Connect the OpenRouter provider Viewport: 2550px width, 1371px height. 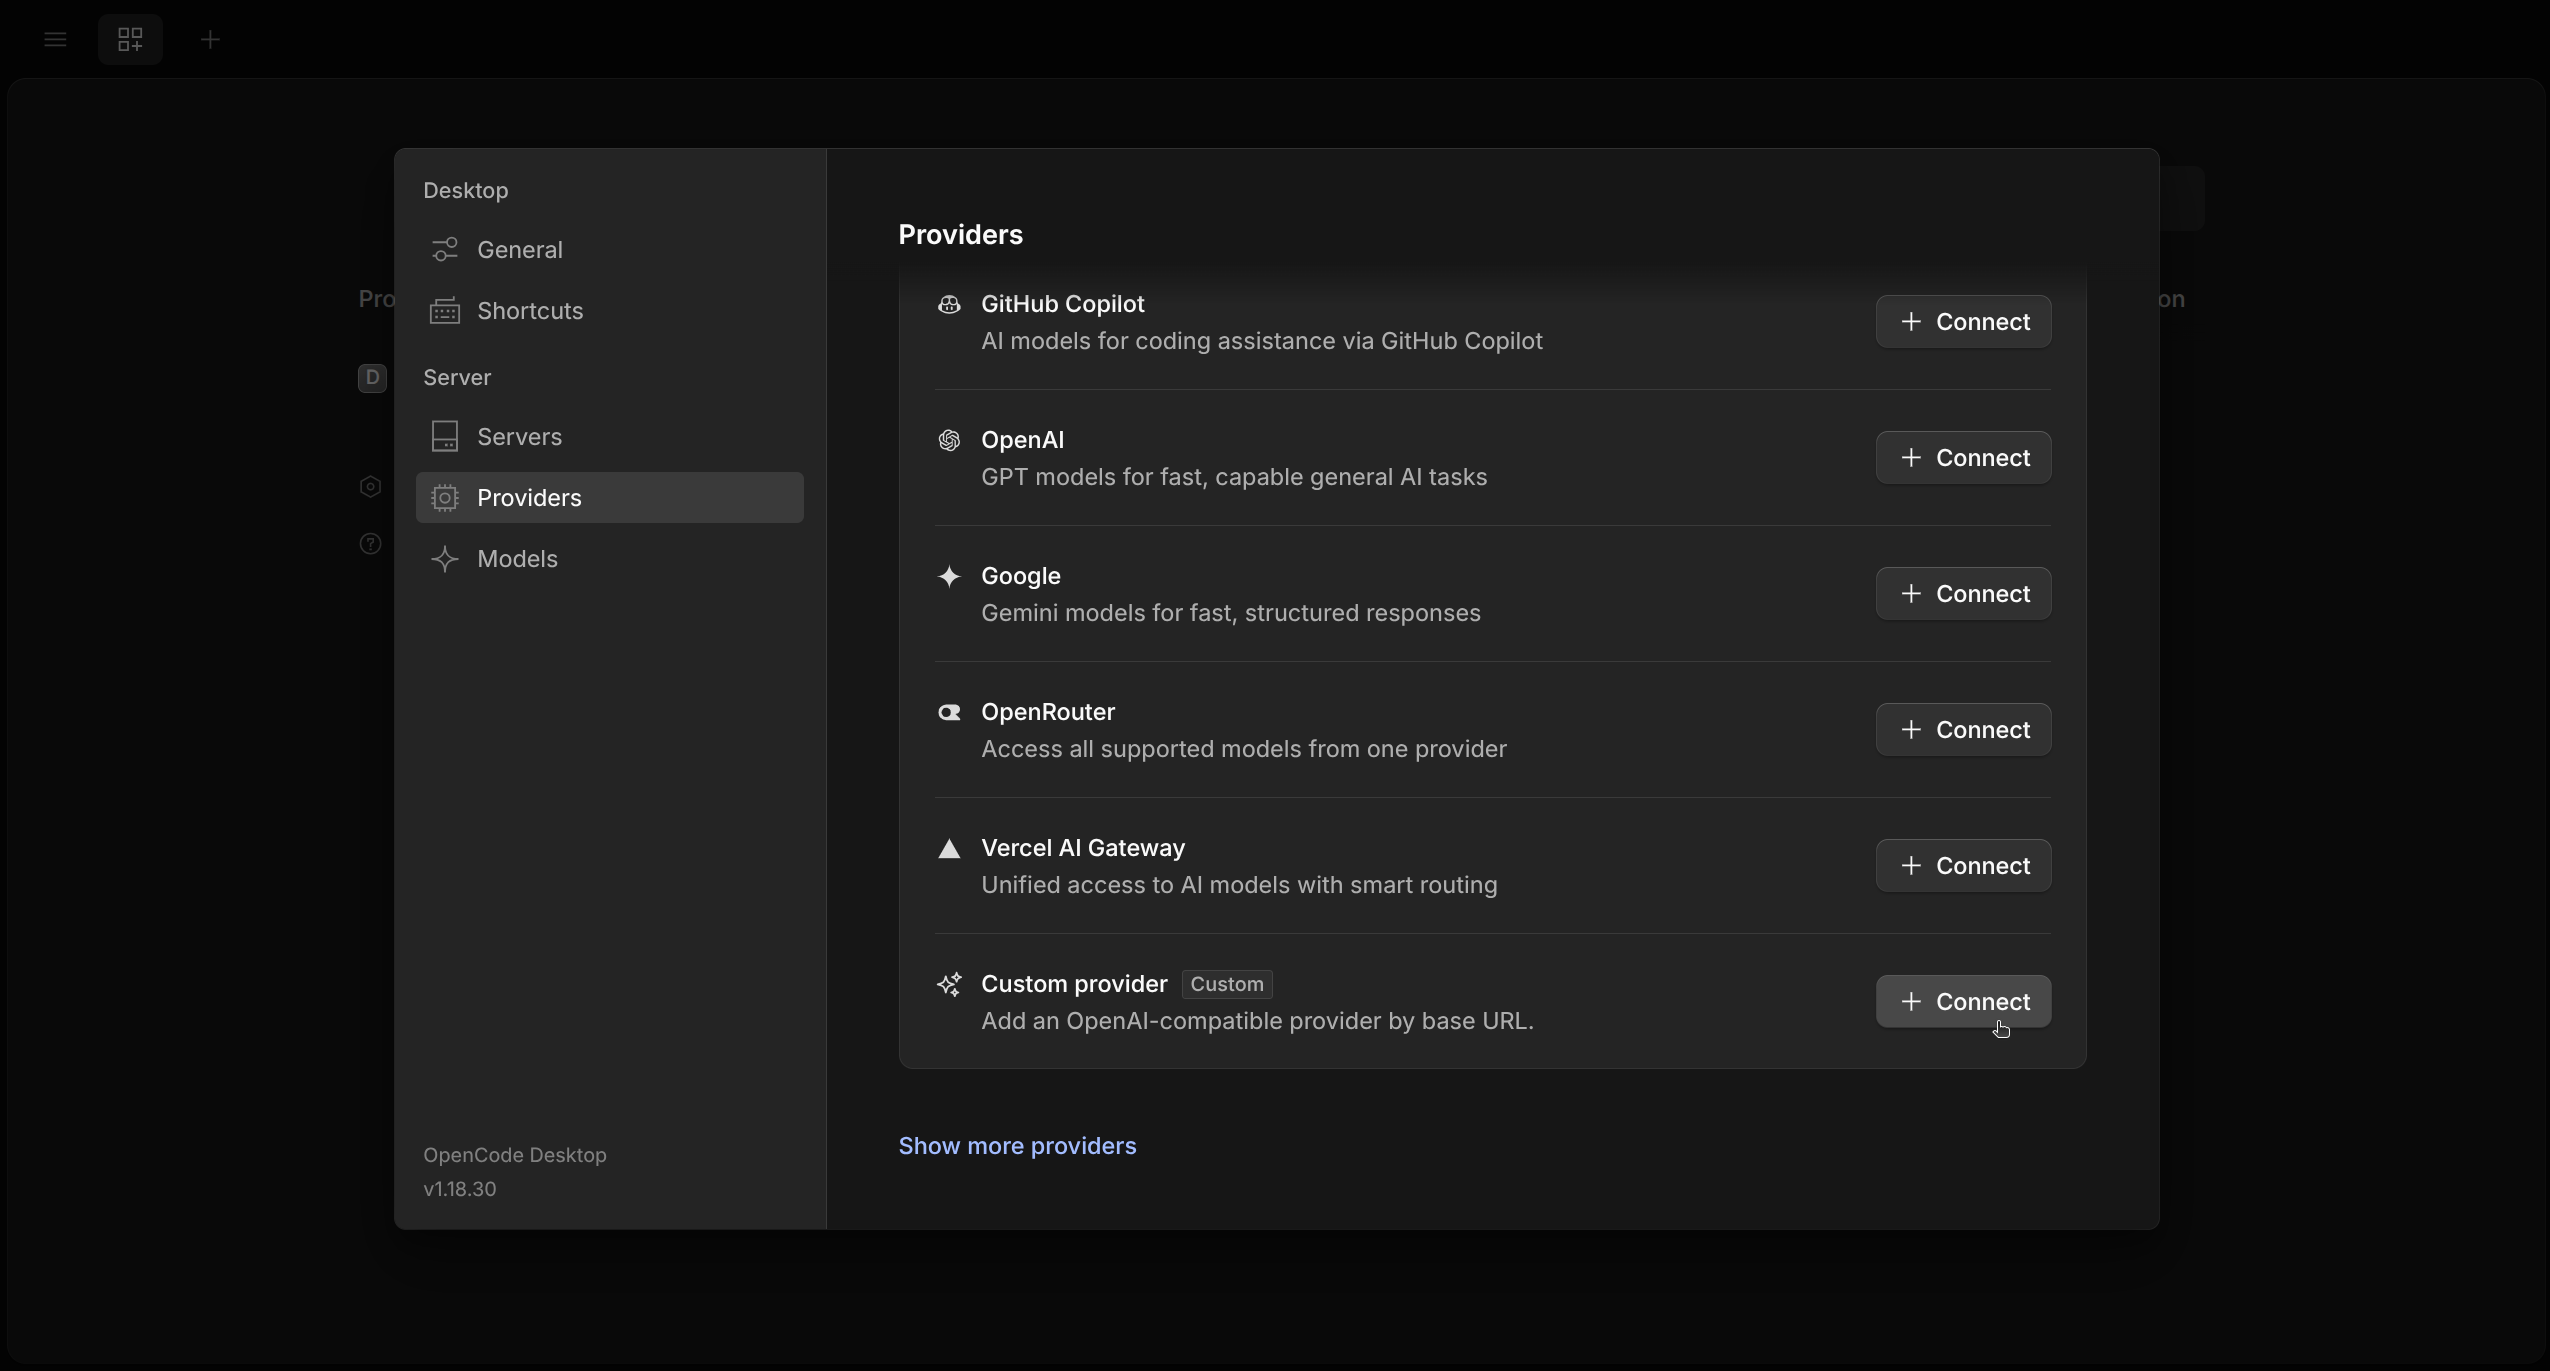point(1963,730)
